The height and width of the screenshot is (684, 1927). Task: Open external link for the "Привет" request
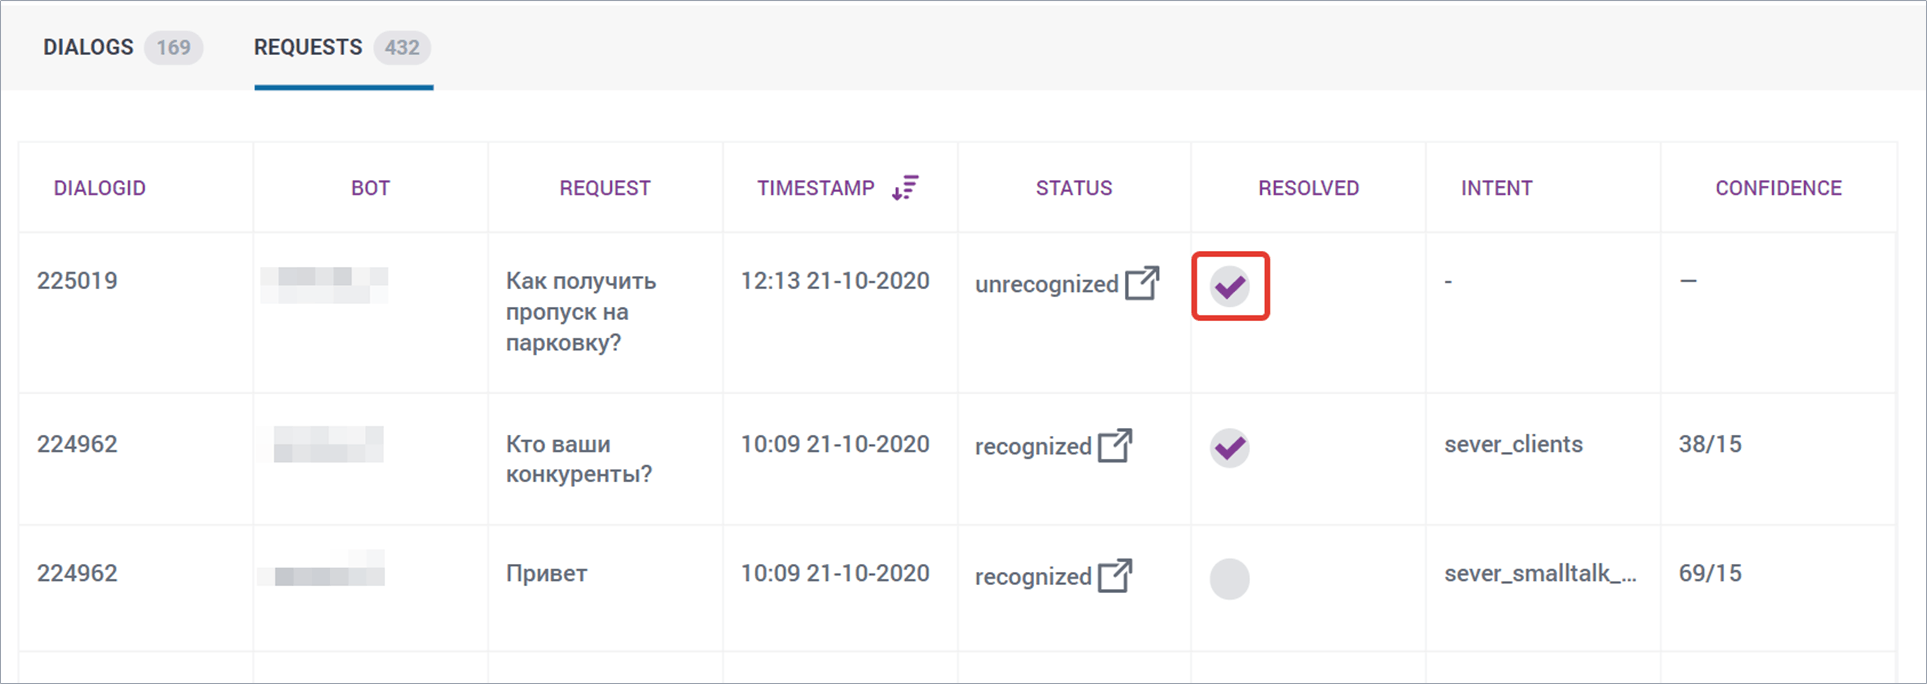coord(1115,575)
